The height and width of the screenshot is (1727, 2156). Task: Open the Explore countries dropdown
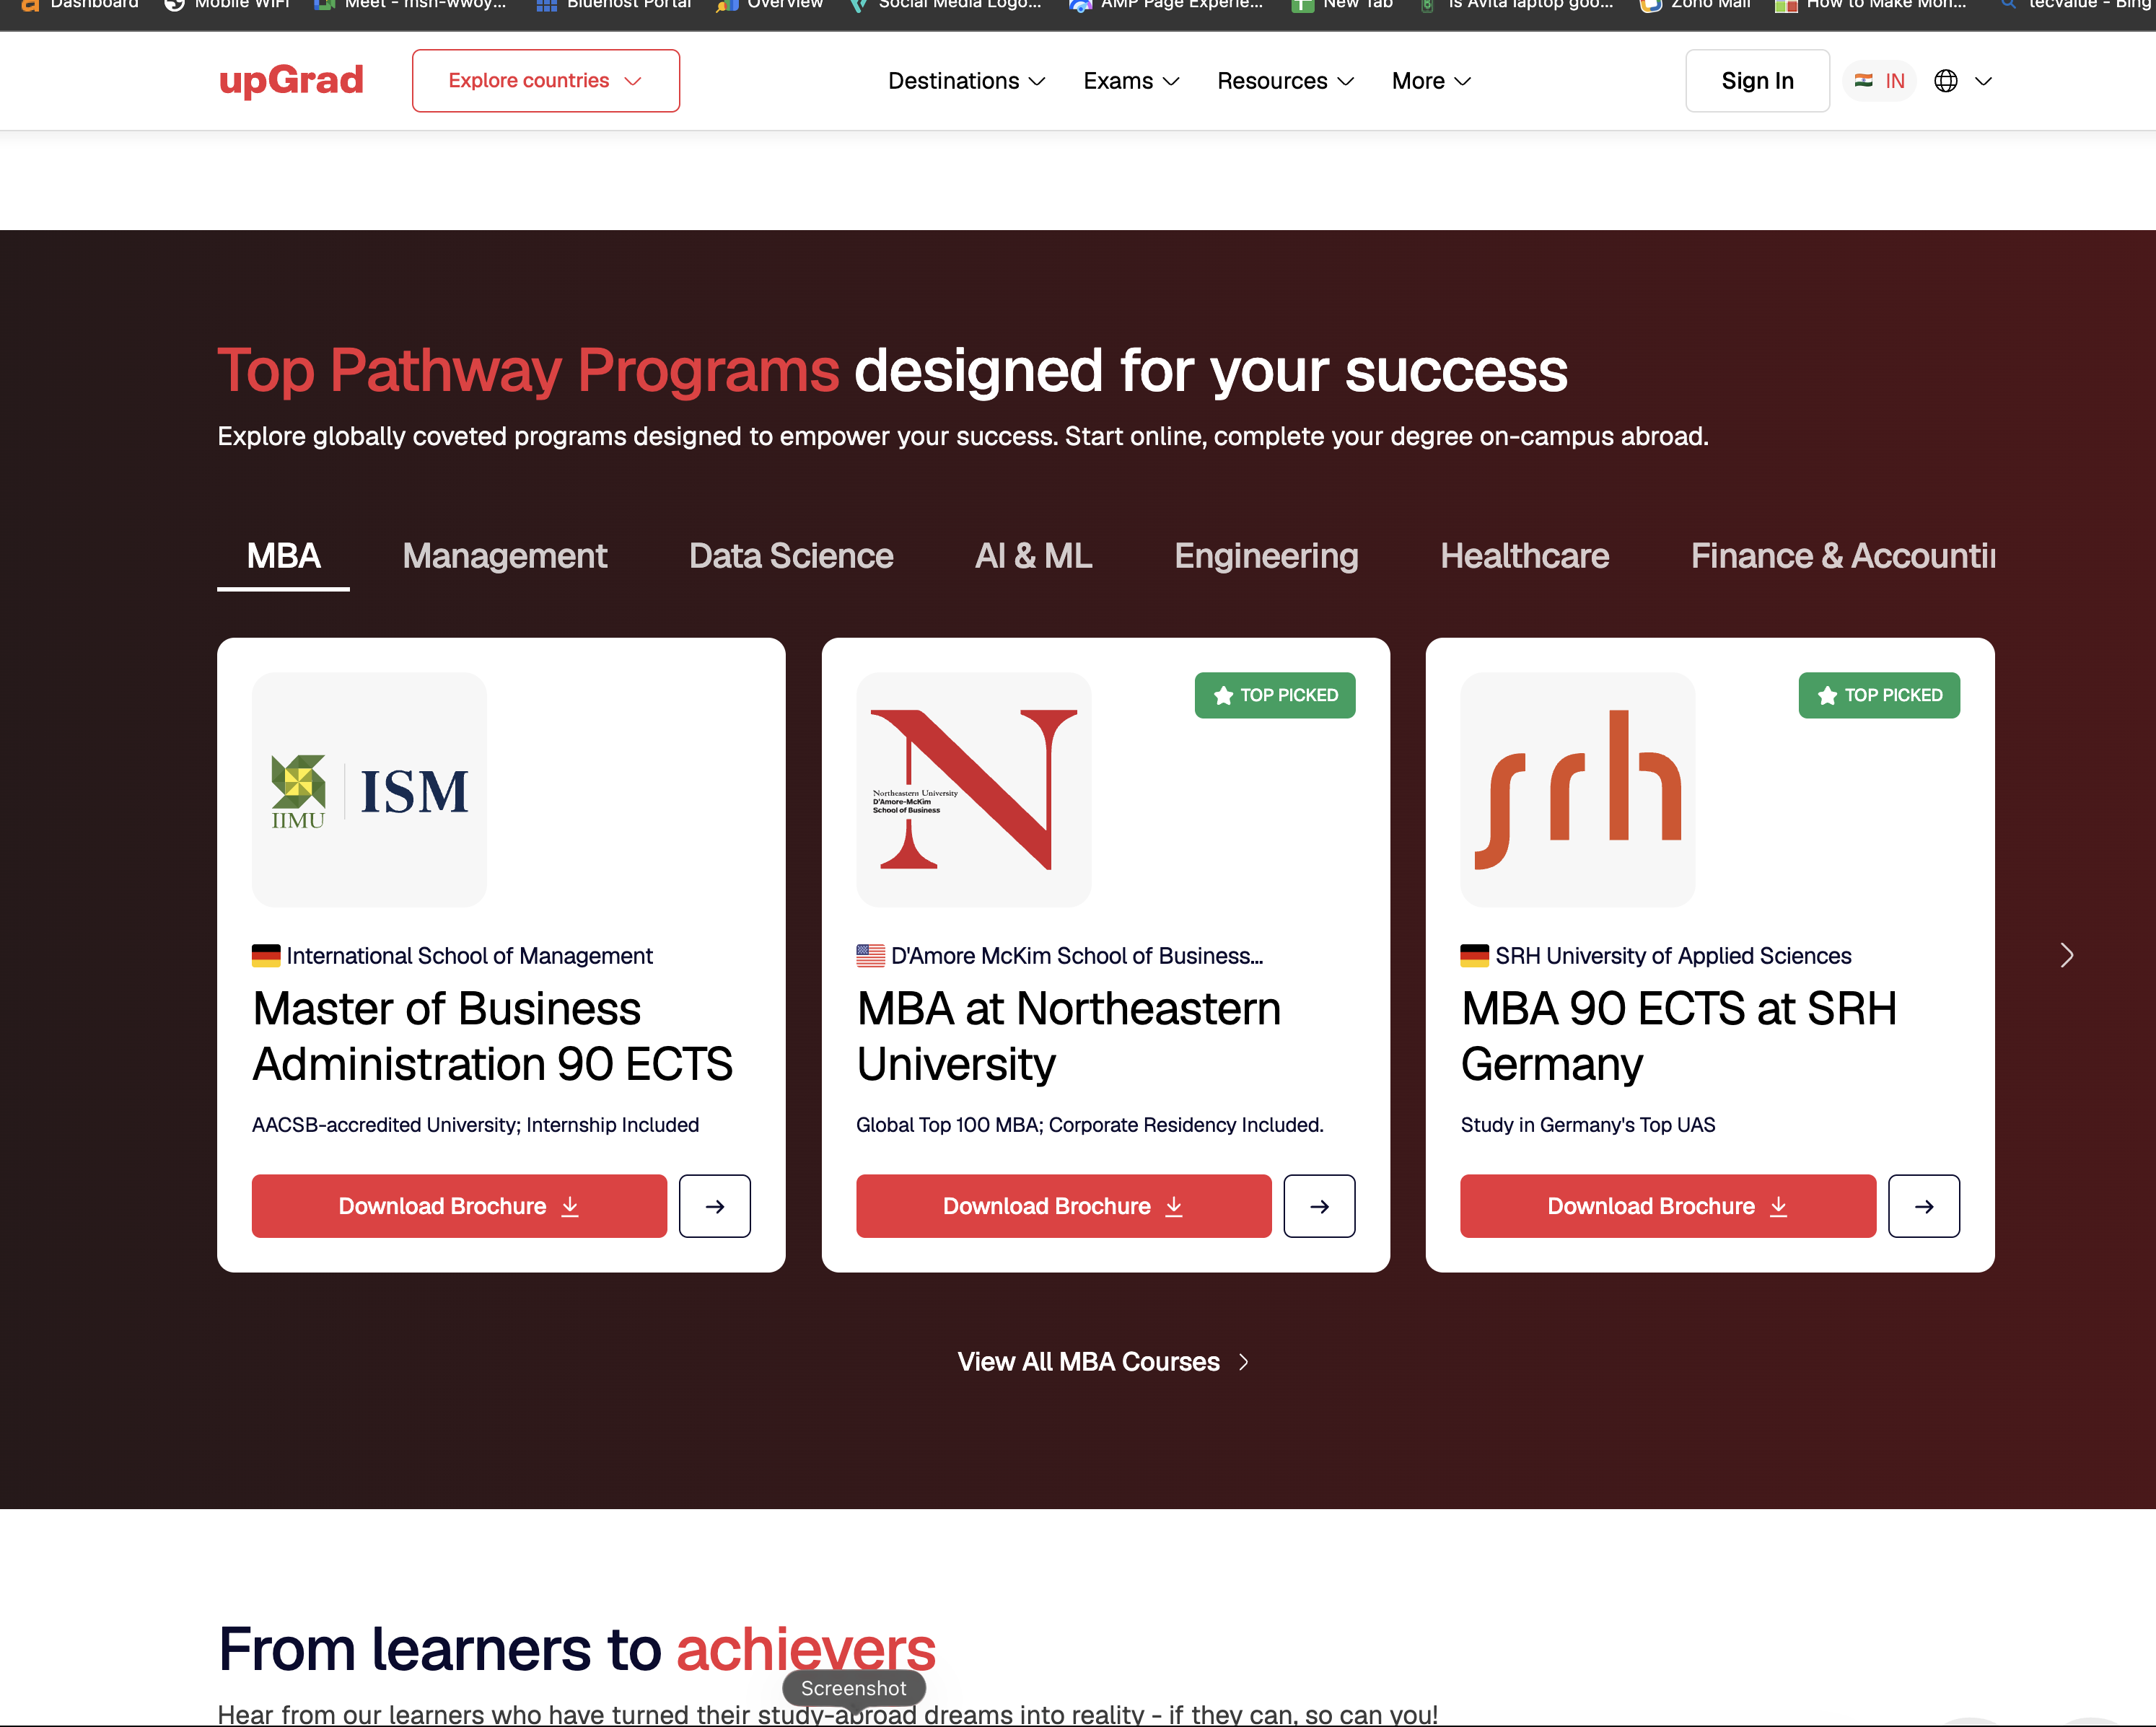[x=545, y=81]
